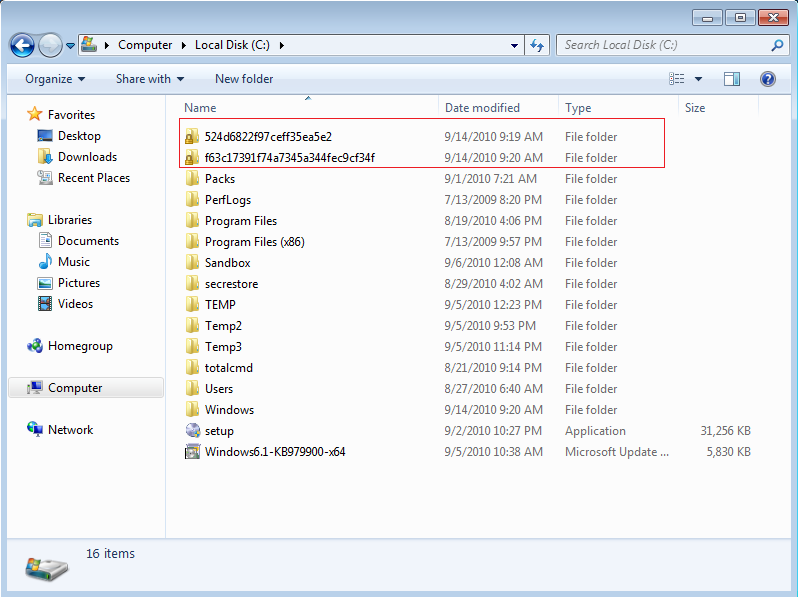This screenshot has width=798, height=597.
Task: Expand the arrow after Computer breadcrumb
Action: [x=184, y=45]
